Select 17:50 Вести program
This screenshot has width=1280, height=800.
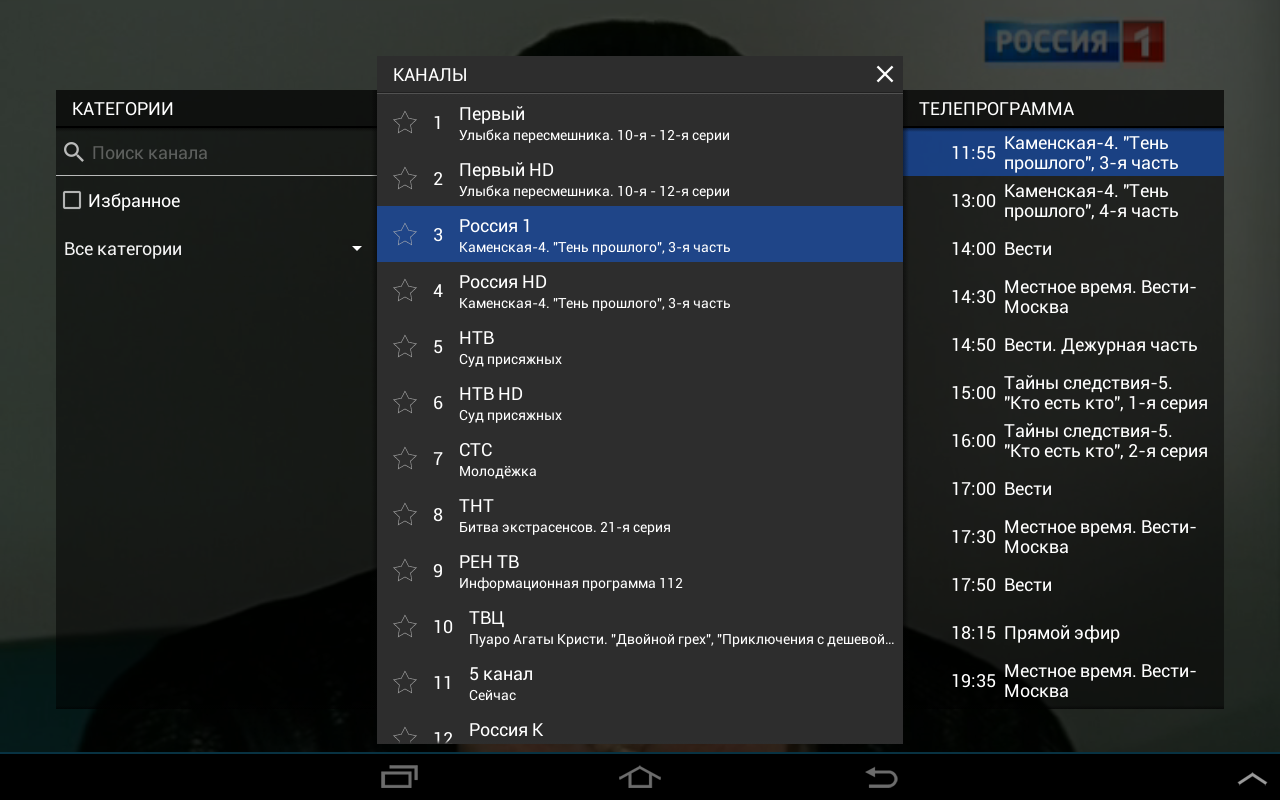point(1064,585)
